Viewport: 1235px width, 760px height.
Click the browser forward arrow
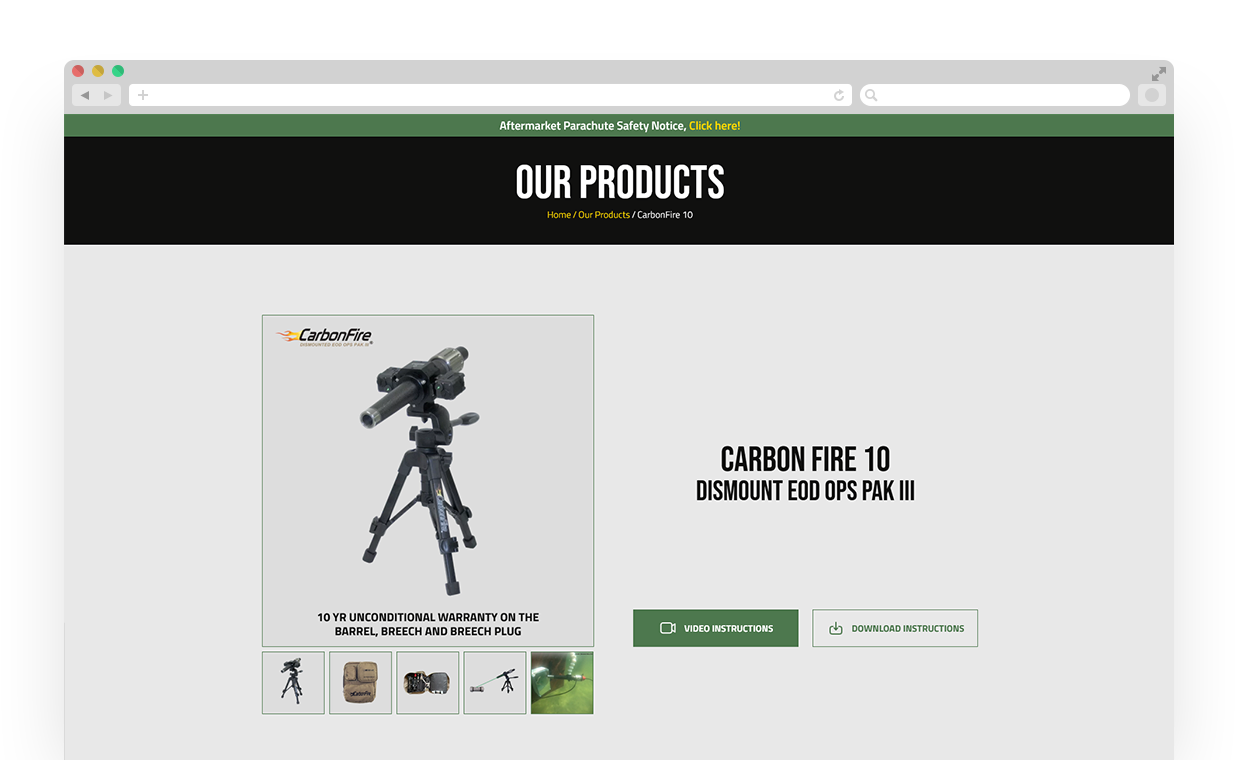pyautogui.click(x=108, y=95)
